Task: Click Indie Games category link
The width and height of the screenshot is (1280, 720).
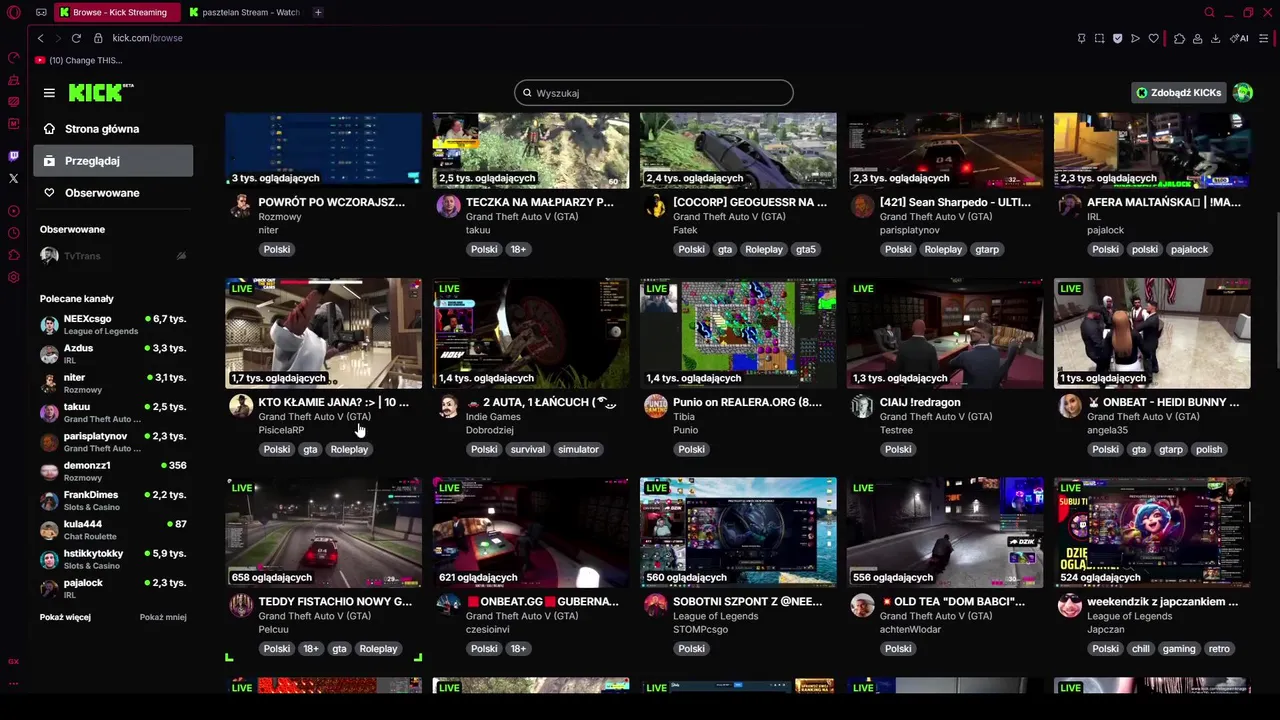Action: click(493, 417)
